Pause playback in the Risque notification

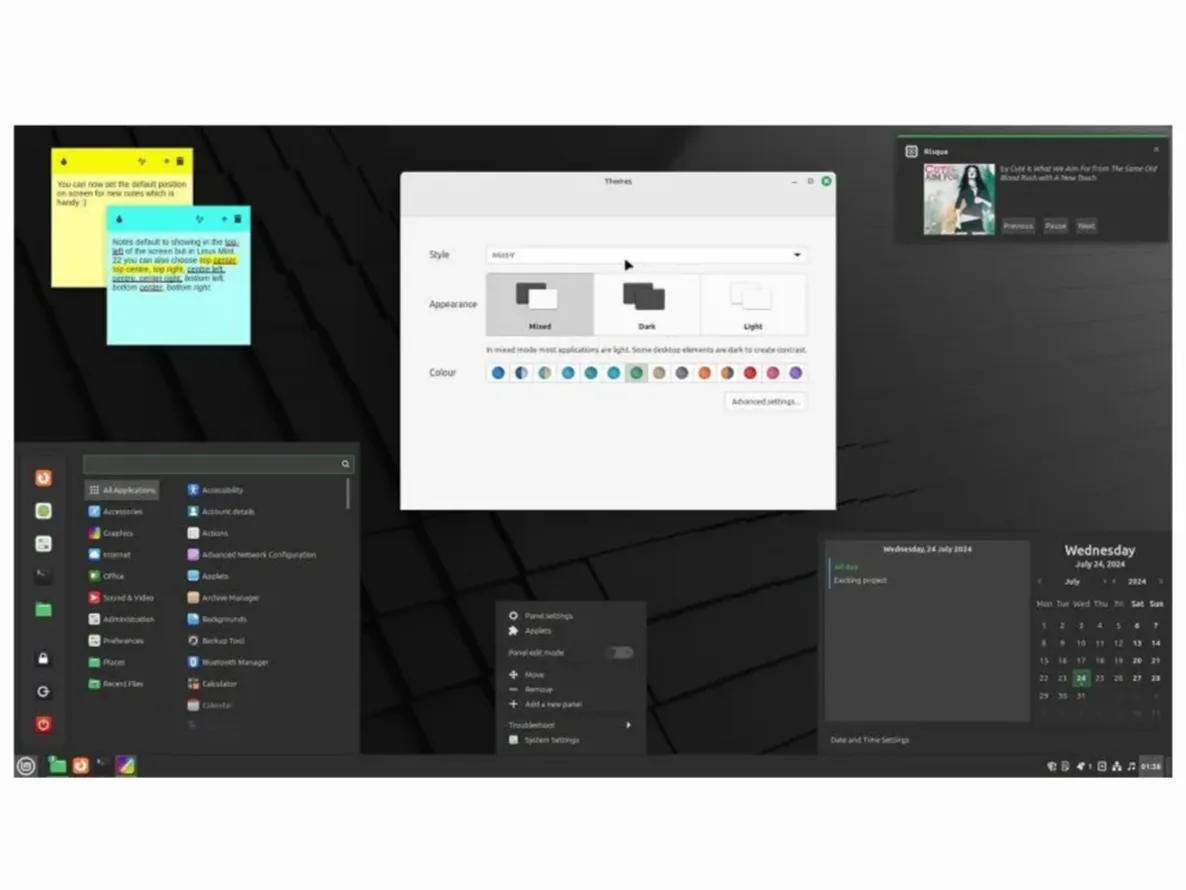tap(1055, 226)
